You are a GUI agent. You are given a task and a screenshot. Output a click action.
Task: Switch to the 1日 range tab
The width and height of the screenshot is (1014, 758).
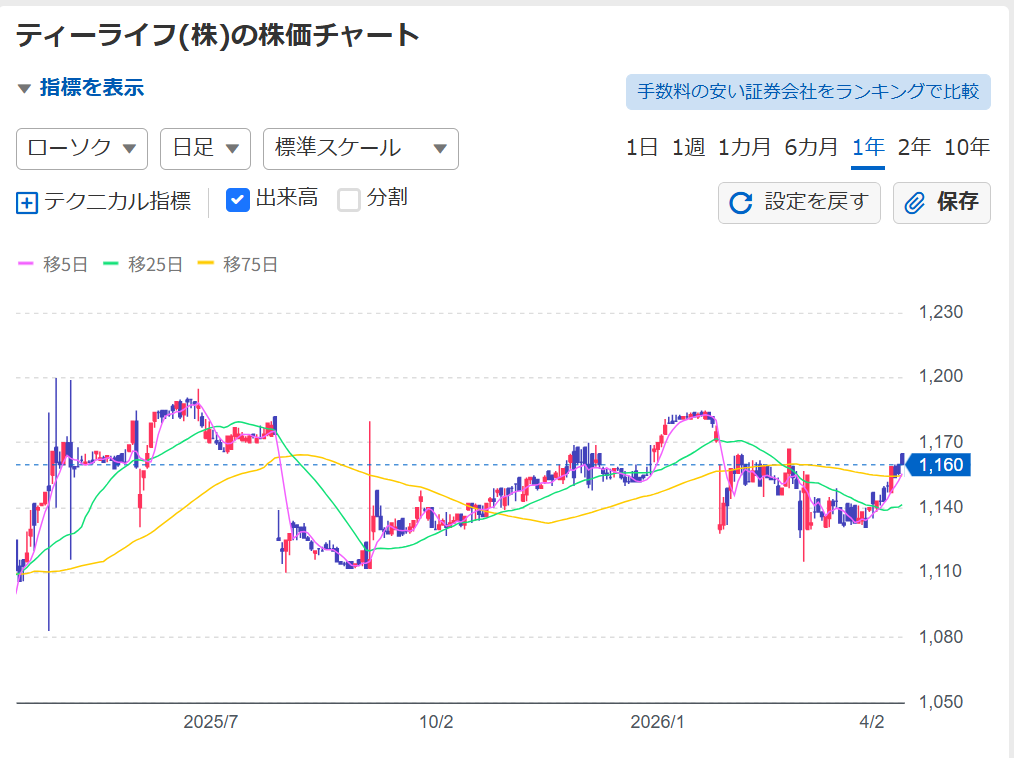(642, 148)
